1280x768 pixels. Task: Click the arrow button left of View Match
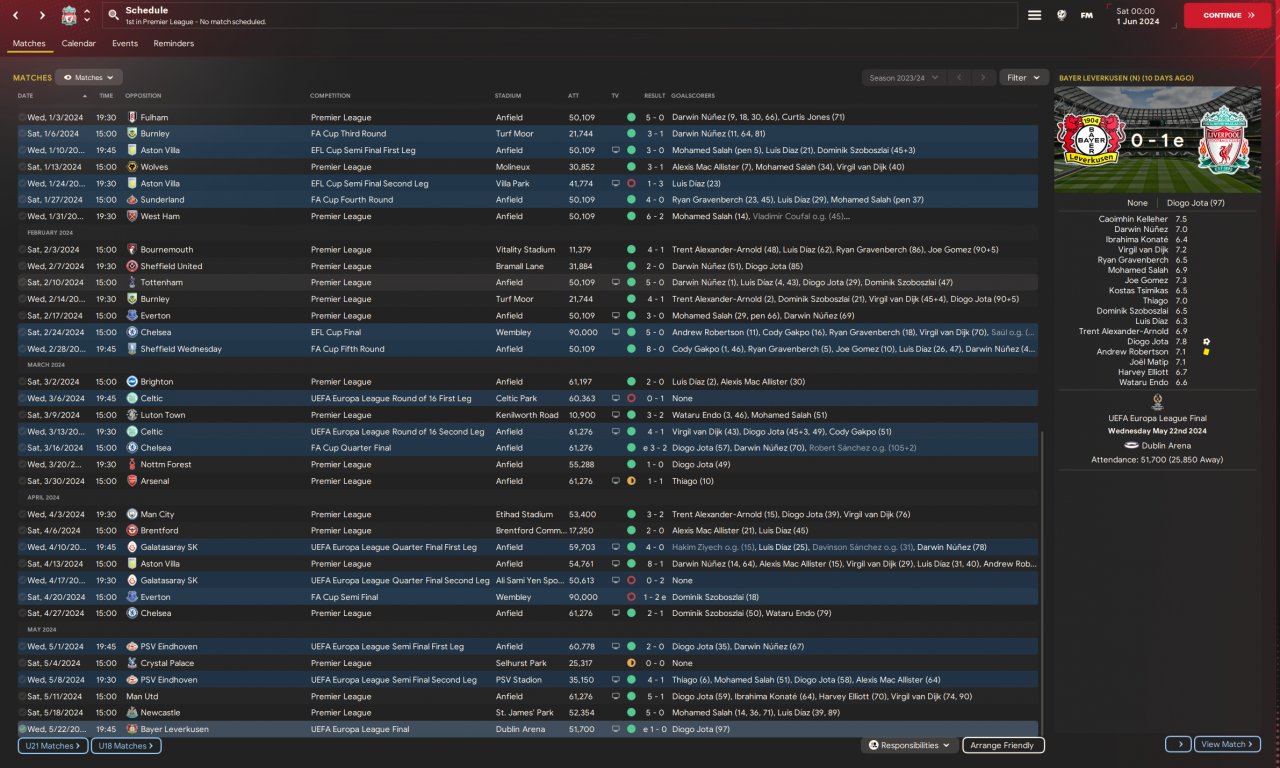[x=1178, y=744]
